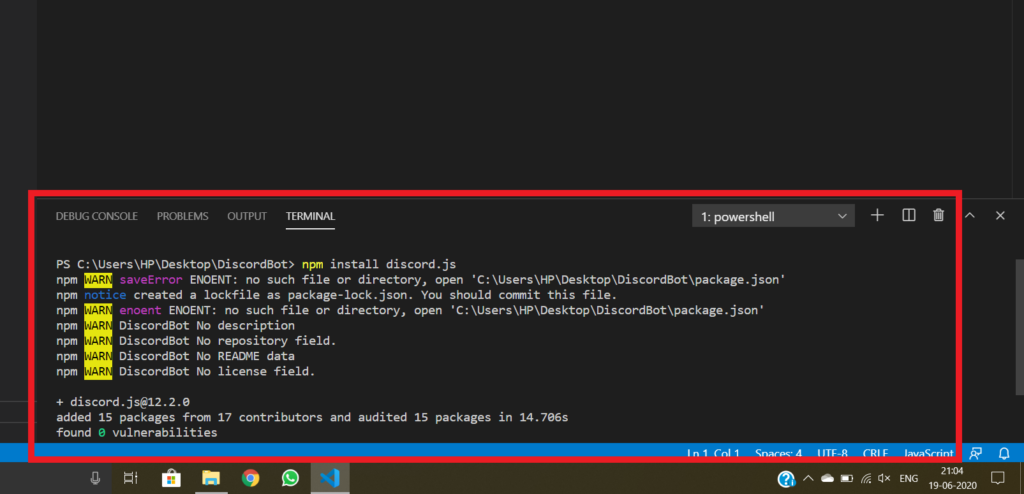Click the CRLF line ending status entry
This screenshot has height=494, width=1024.
875,453
